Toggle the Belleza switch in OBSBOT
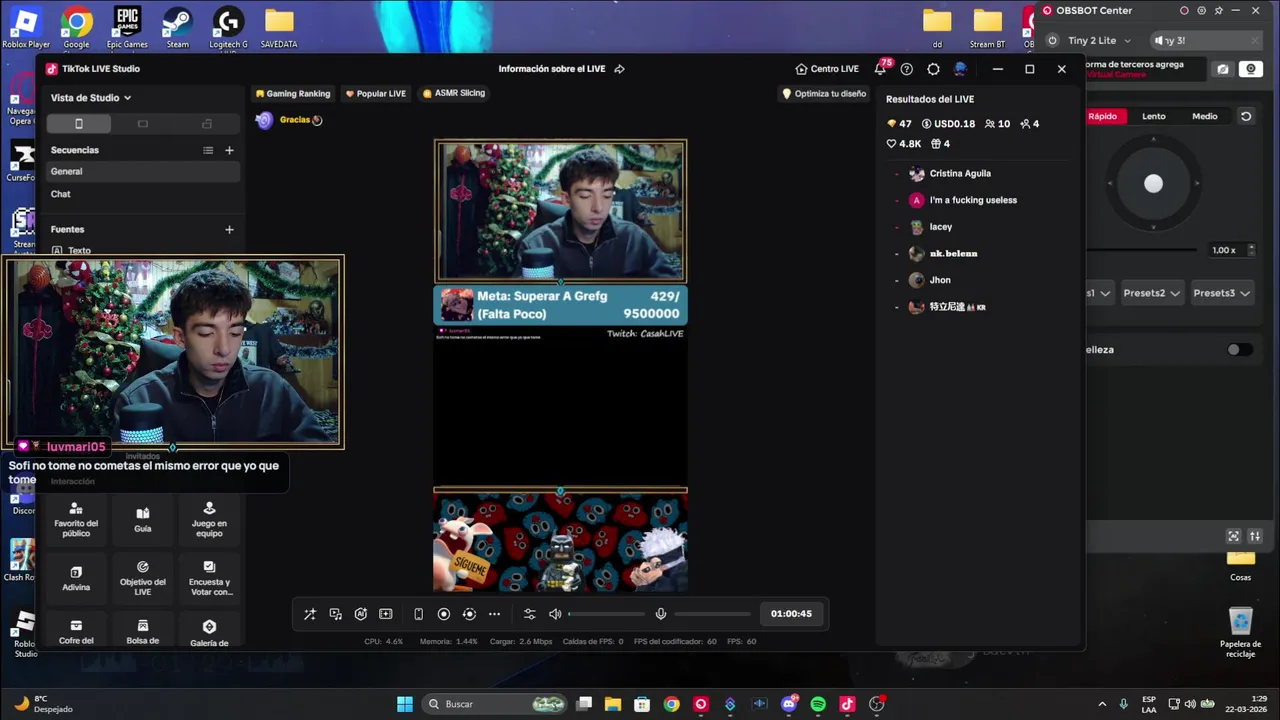1280x720 pixels. click(x=1239, y=350)
